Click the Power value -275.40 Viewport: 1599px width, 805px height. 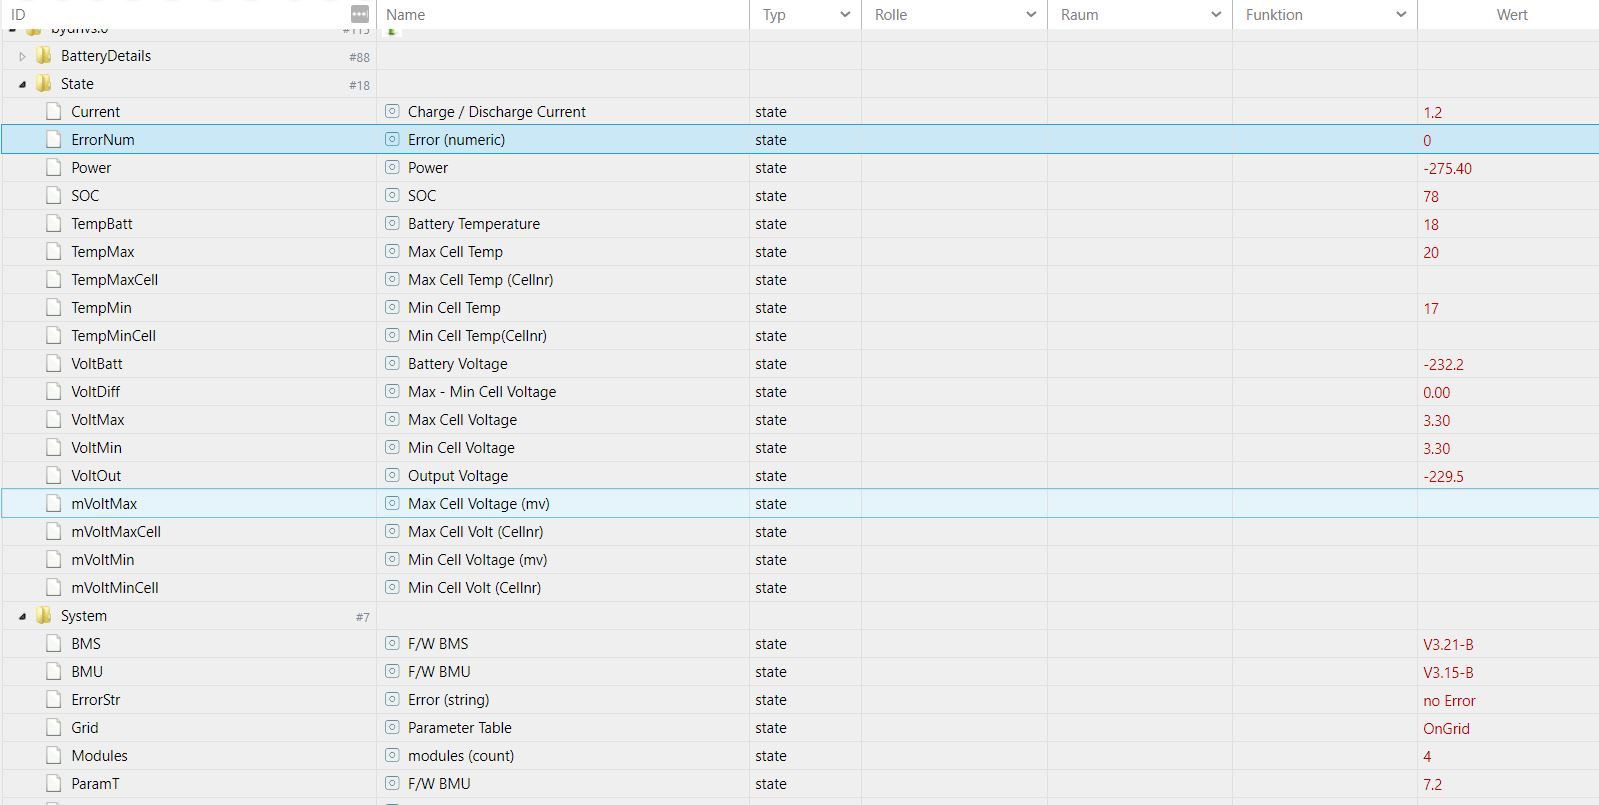pyautogui.click(x=1447, y=169)
